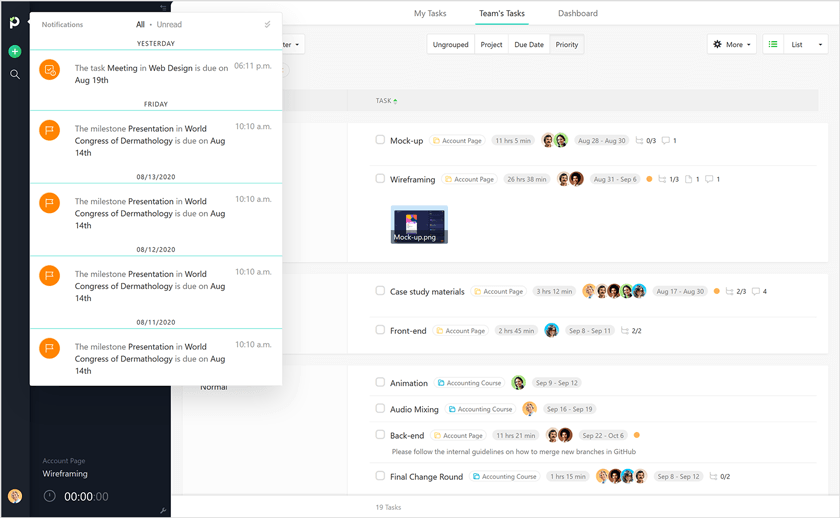Screen dimensions: 840x518
Task: Open the Mock-up.png thumbnail
Action: (419, 224)
